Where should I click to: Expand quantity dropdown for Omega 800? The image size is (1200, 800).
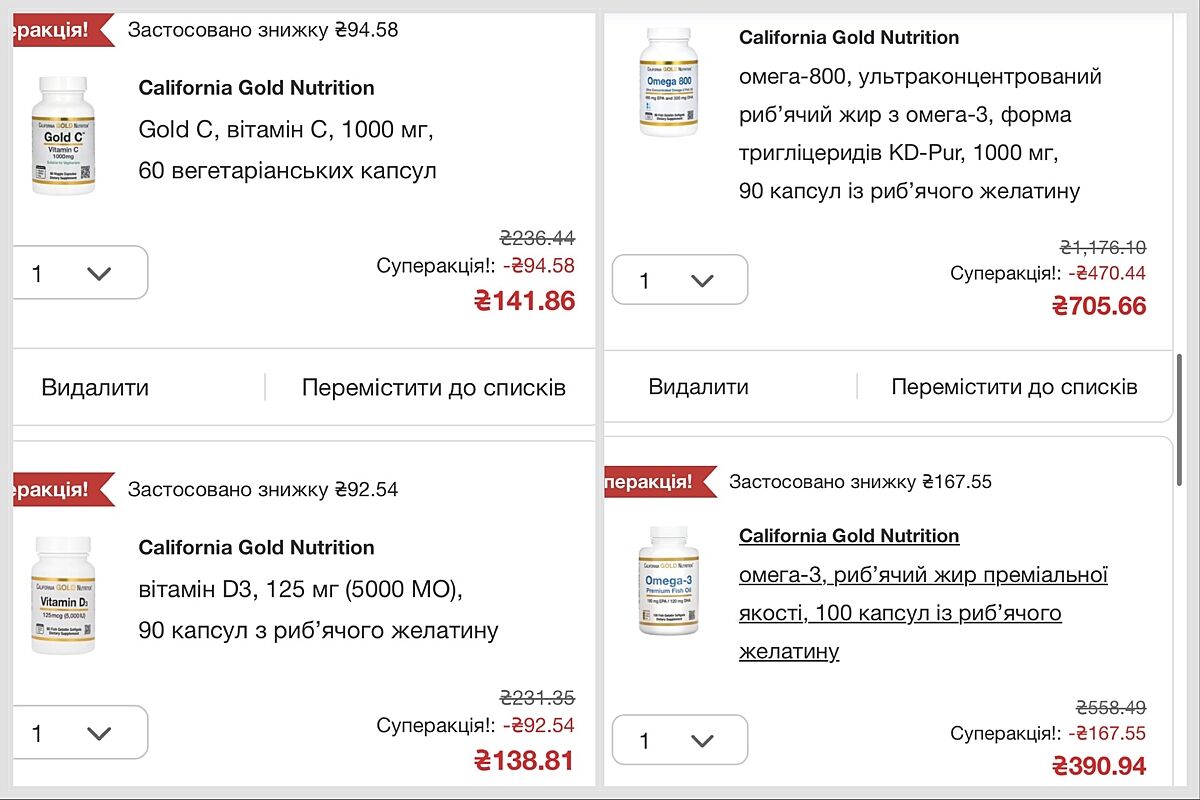pos(680,280)
